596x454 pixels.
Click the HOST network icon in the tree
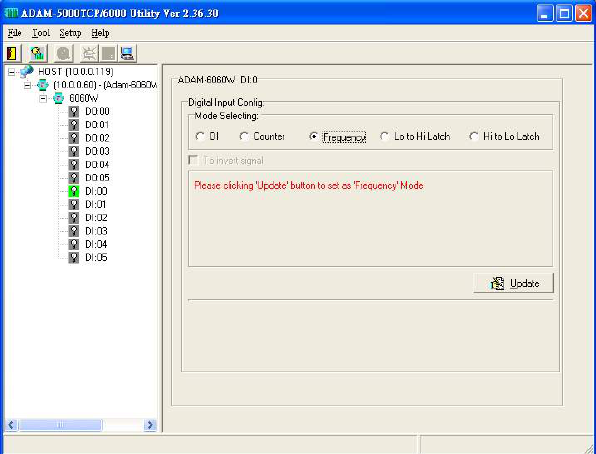[x=27, y=71]
